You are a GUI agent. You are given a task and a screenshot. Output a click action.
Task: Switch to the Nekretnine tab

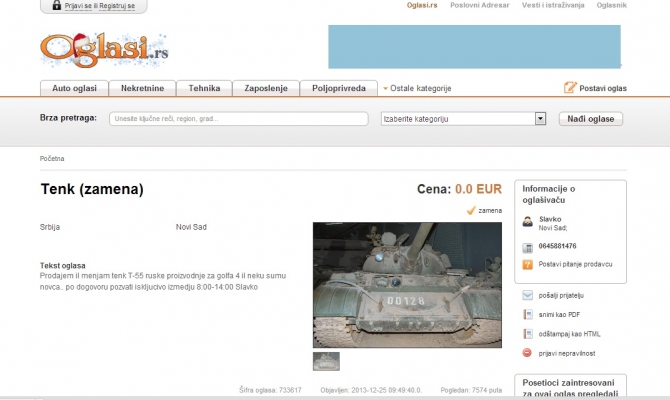[x=142, y=88]
